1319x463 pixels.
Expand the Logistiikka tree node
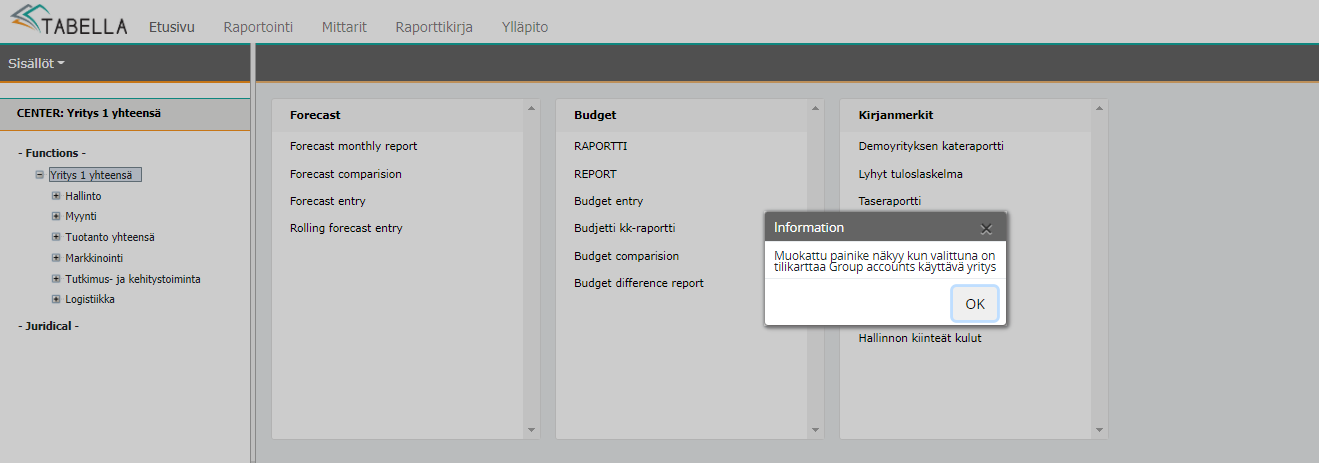[x=56, y=299]
